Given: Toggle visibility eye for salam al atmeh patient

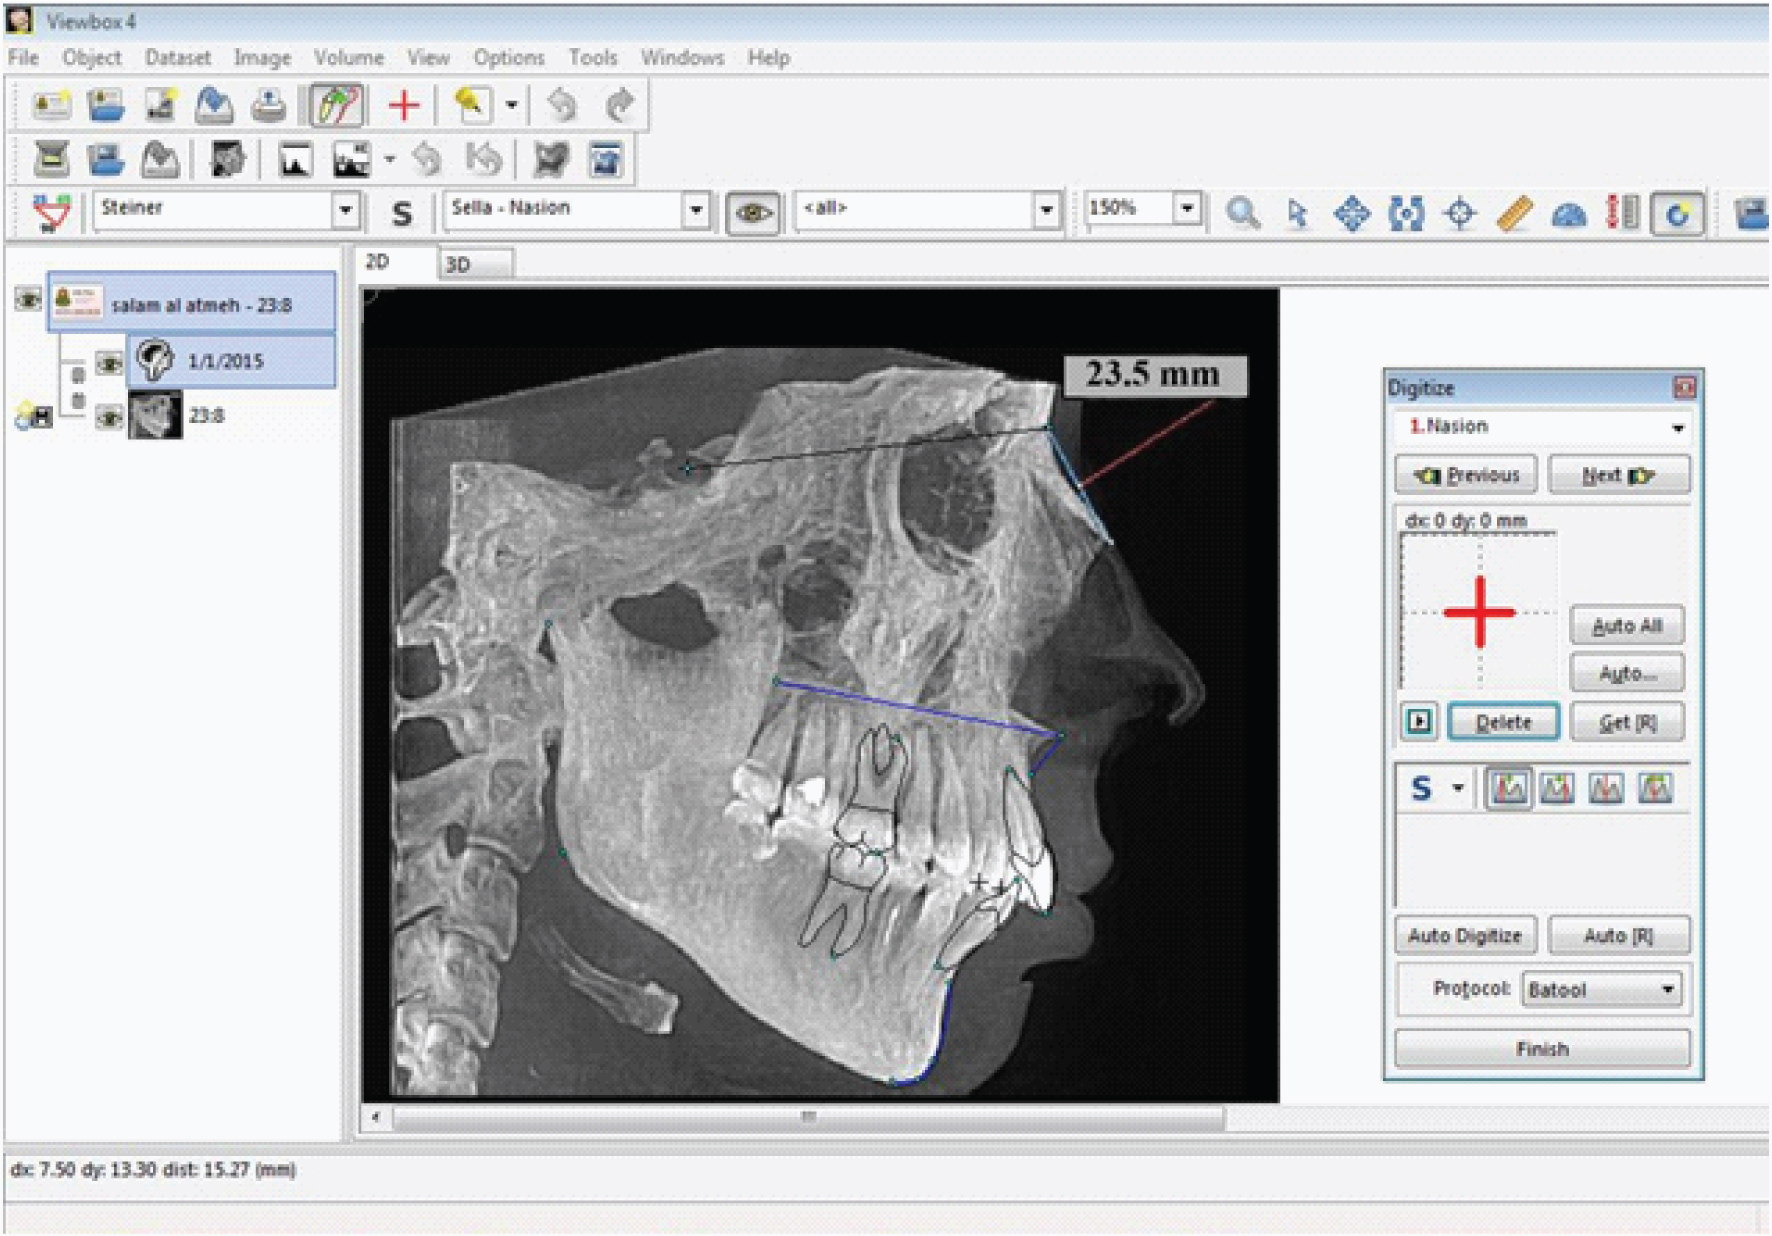Looking at the screenshot, I should tap(28, 298).
